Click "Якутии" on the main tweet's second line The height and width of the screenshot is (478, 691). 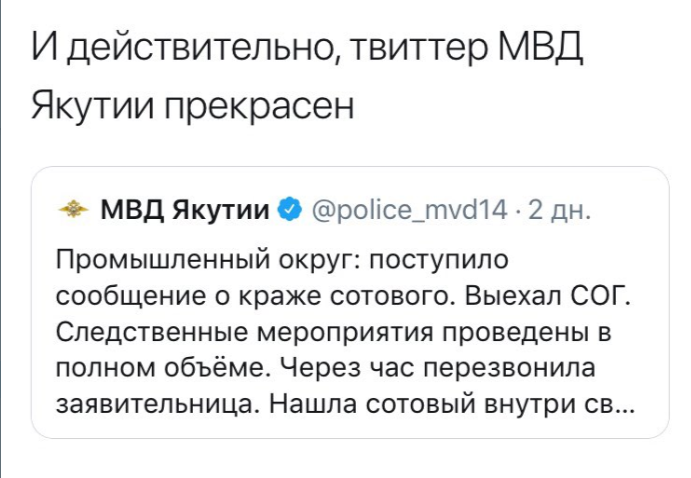84,105
